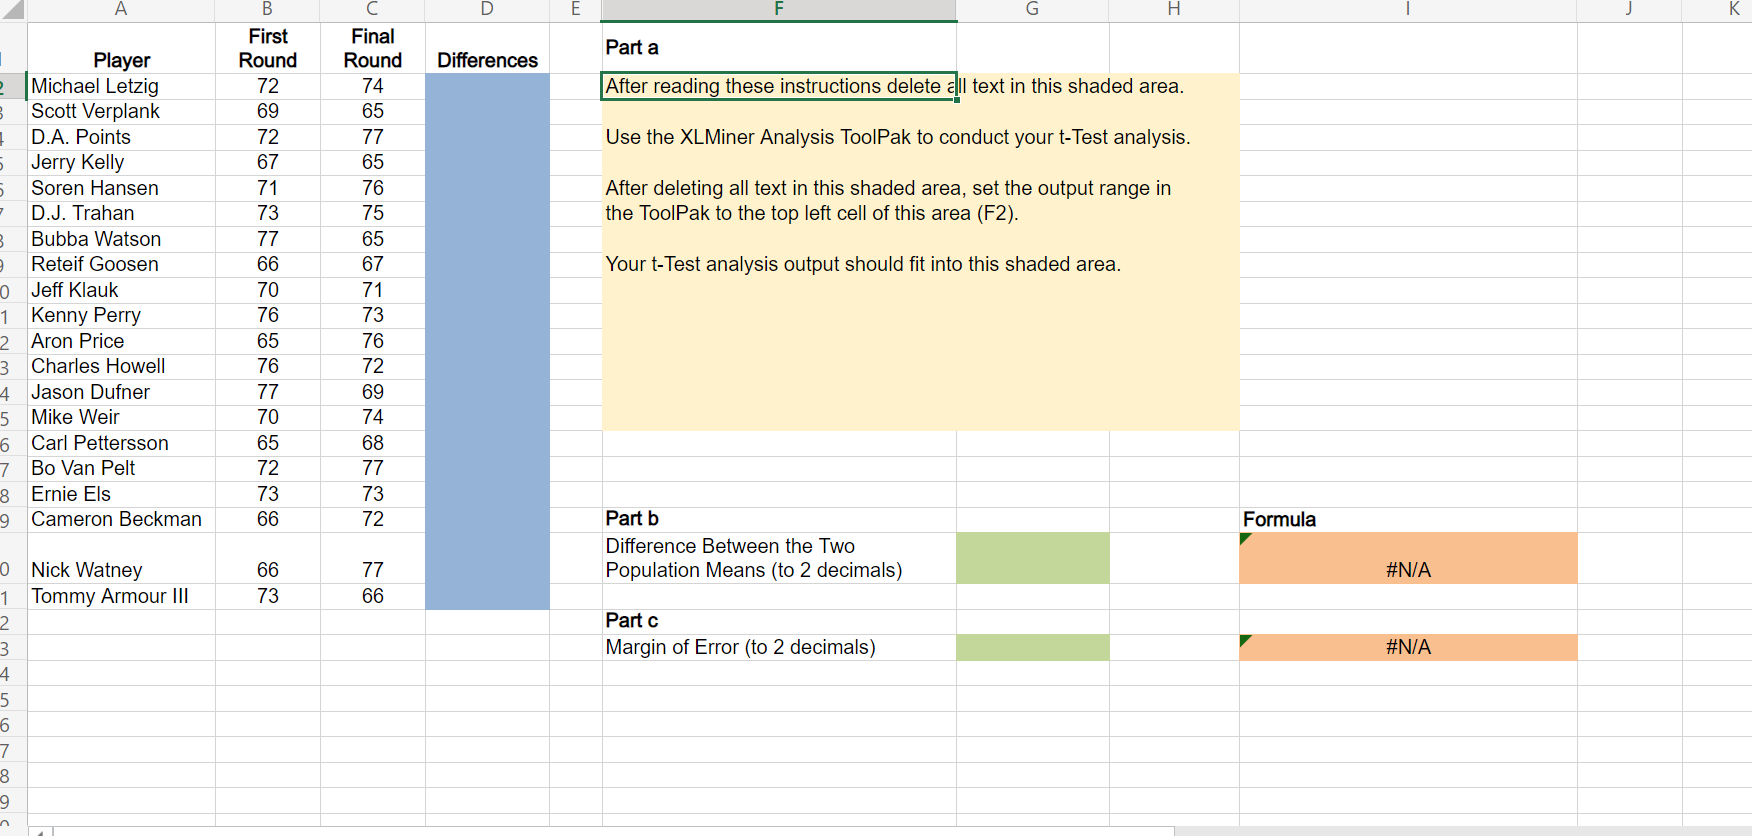Select the cell 'Reteif Goosen'
This screenshot has height=836, width=1752.
click(x=121, y=264)
